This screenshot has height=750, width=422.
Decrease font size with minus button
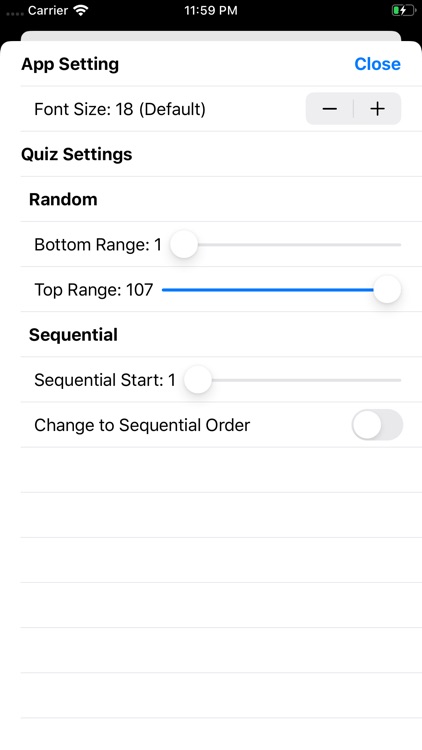click(330, 109)
